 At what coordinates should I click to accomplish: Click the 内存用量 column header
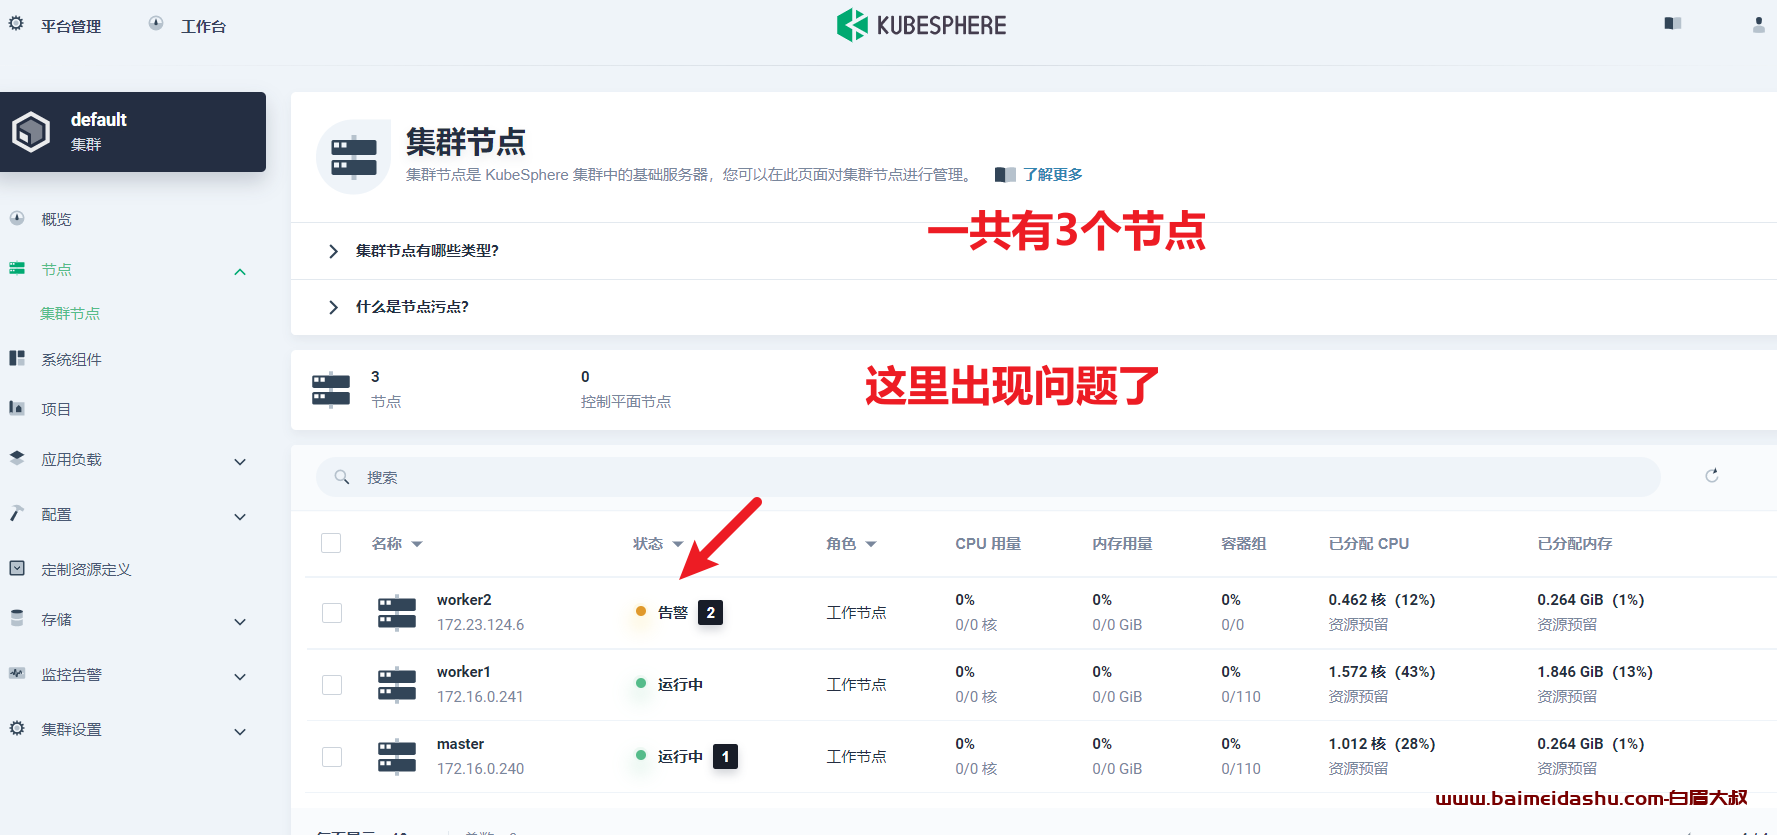point(1122,544)
